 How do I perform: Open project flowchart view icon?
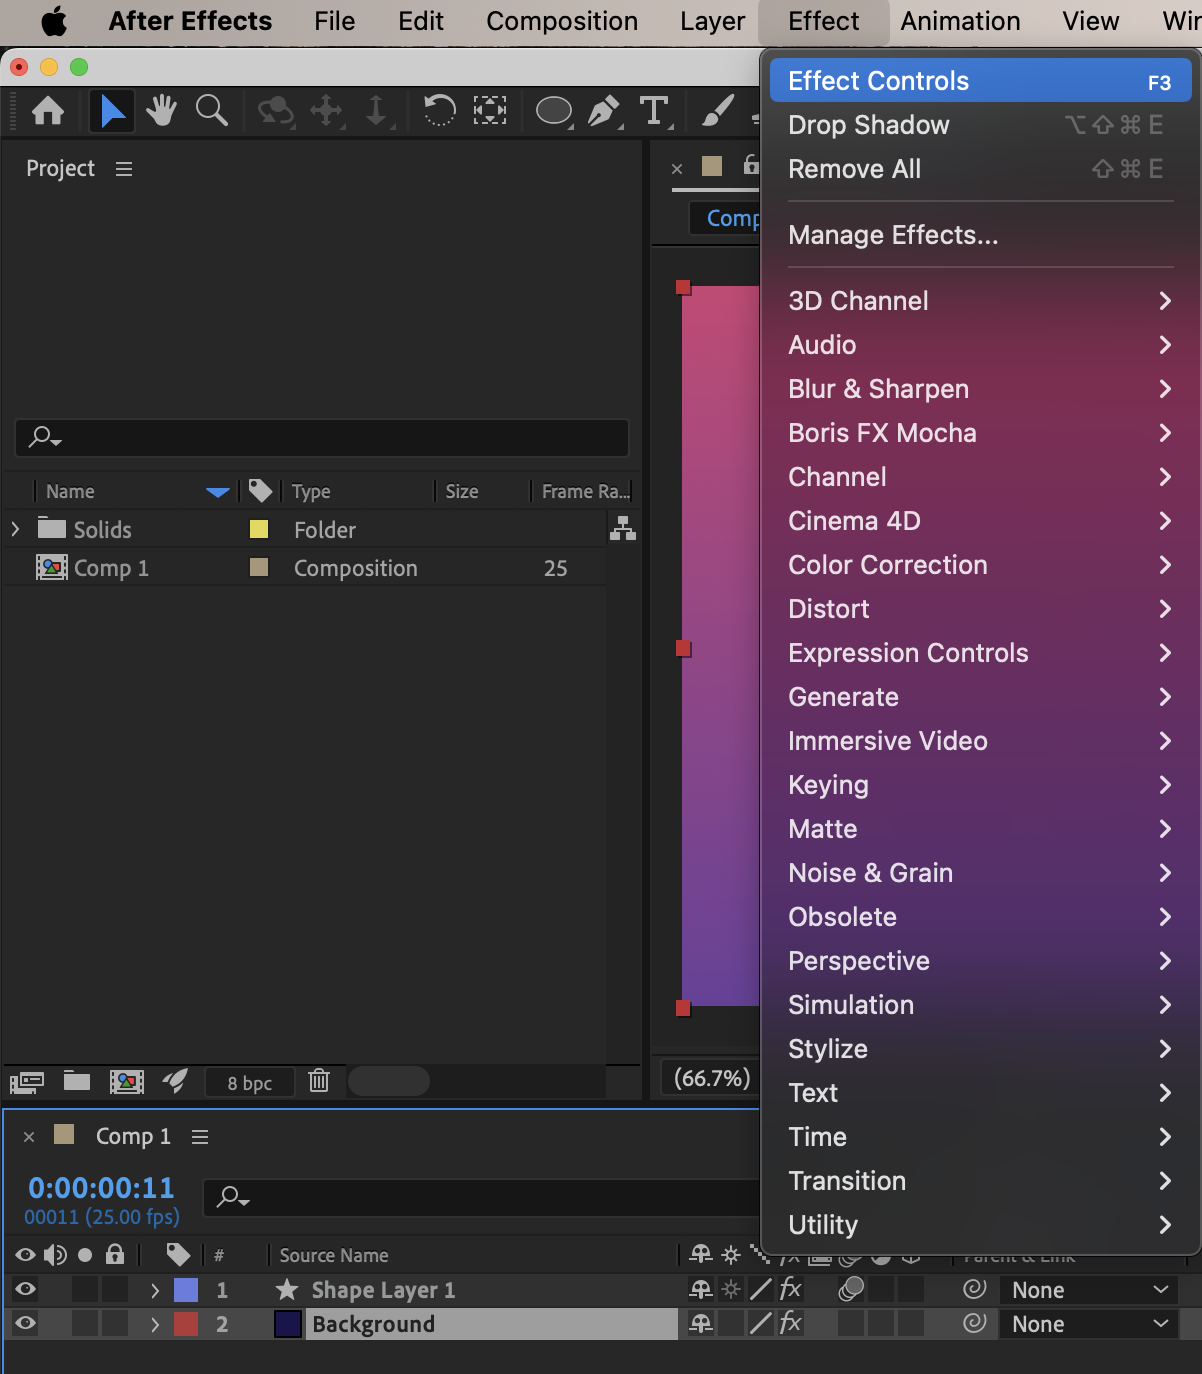(x=623, y=529)
